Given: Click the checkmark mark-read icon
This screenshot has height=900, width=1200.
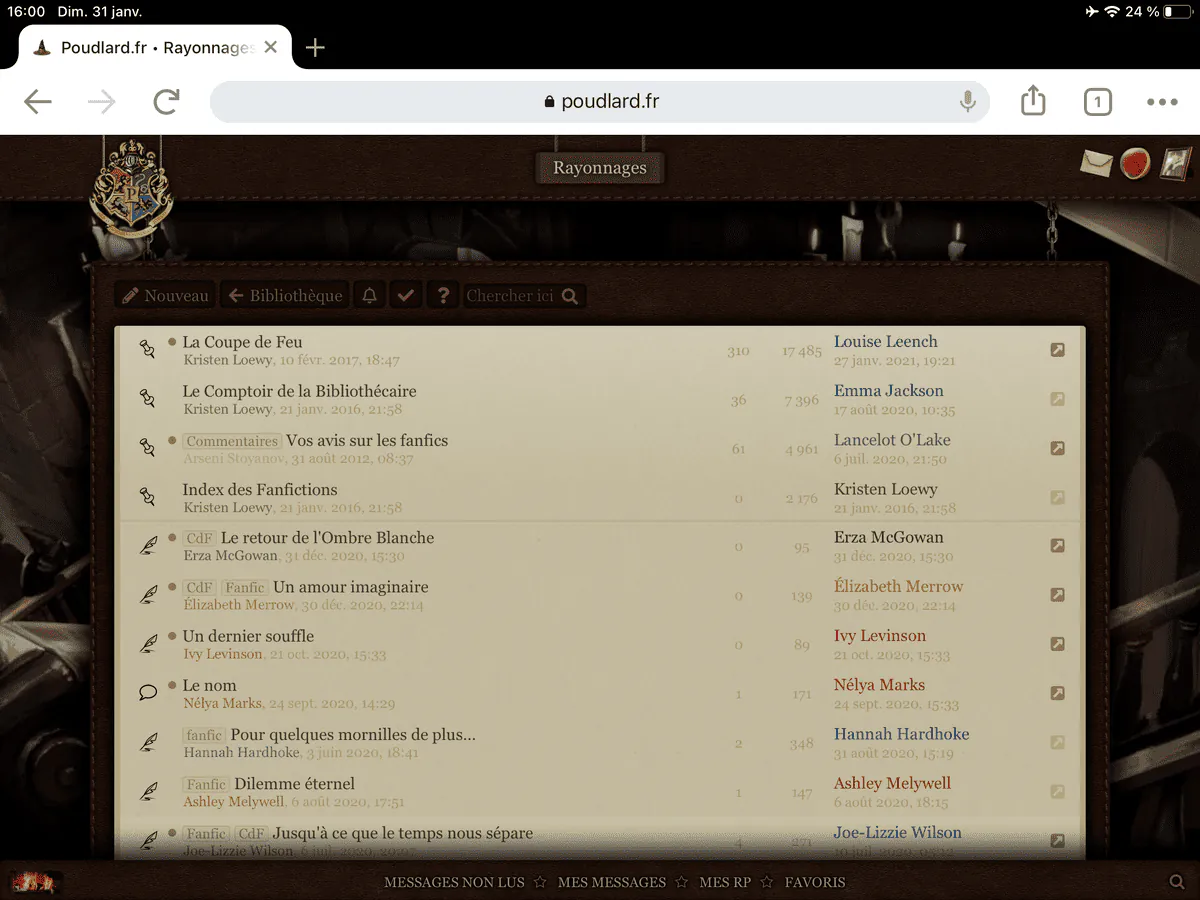Looking at the screenshot, I should pos(405,295).
